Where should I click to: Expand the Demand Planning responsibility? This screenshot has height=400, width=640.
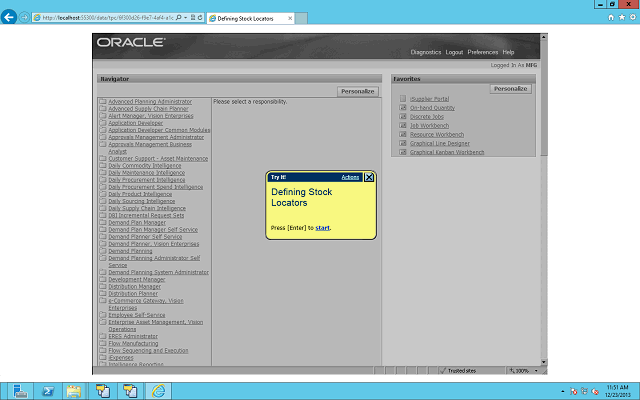click(130, 251)
